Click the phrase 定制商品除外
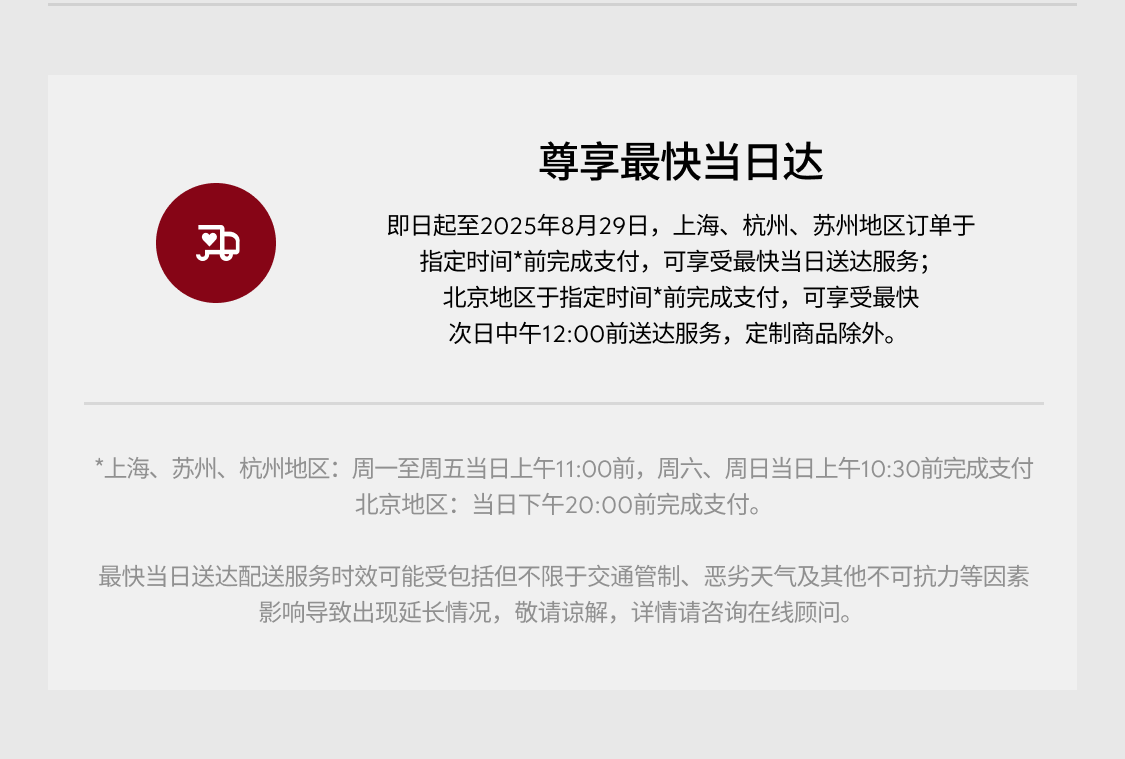Viewport: 1125px width, 759px height. click(814, 333)
